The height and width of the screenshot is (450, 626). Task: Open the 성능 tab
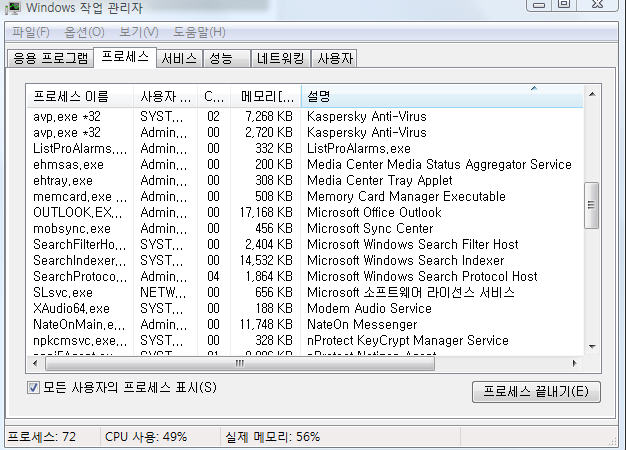coord(226,58)
